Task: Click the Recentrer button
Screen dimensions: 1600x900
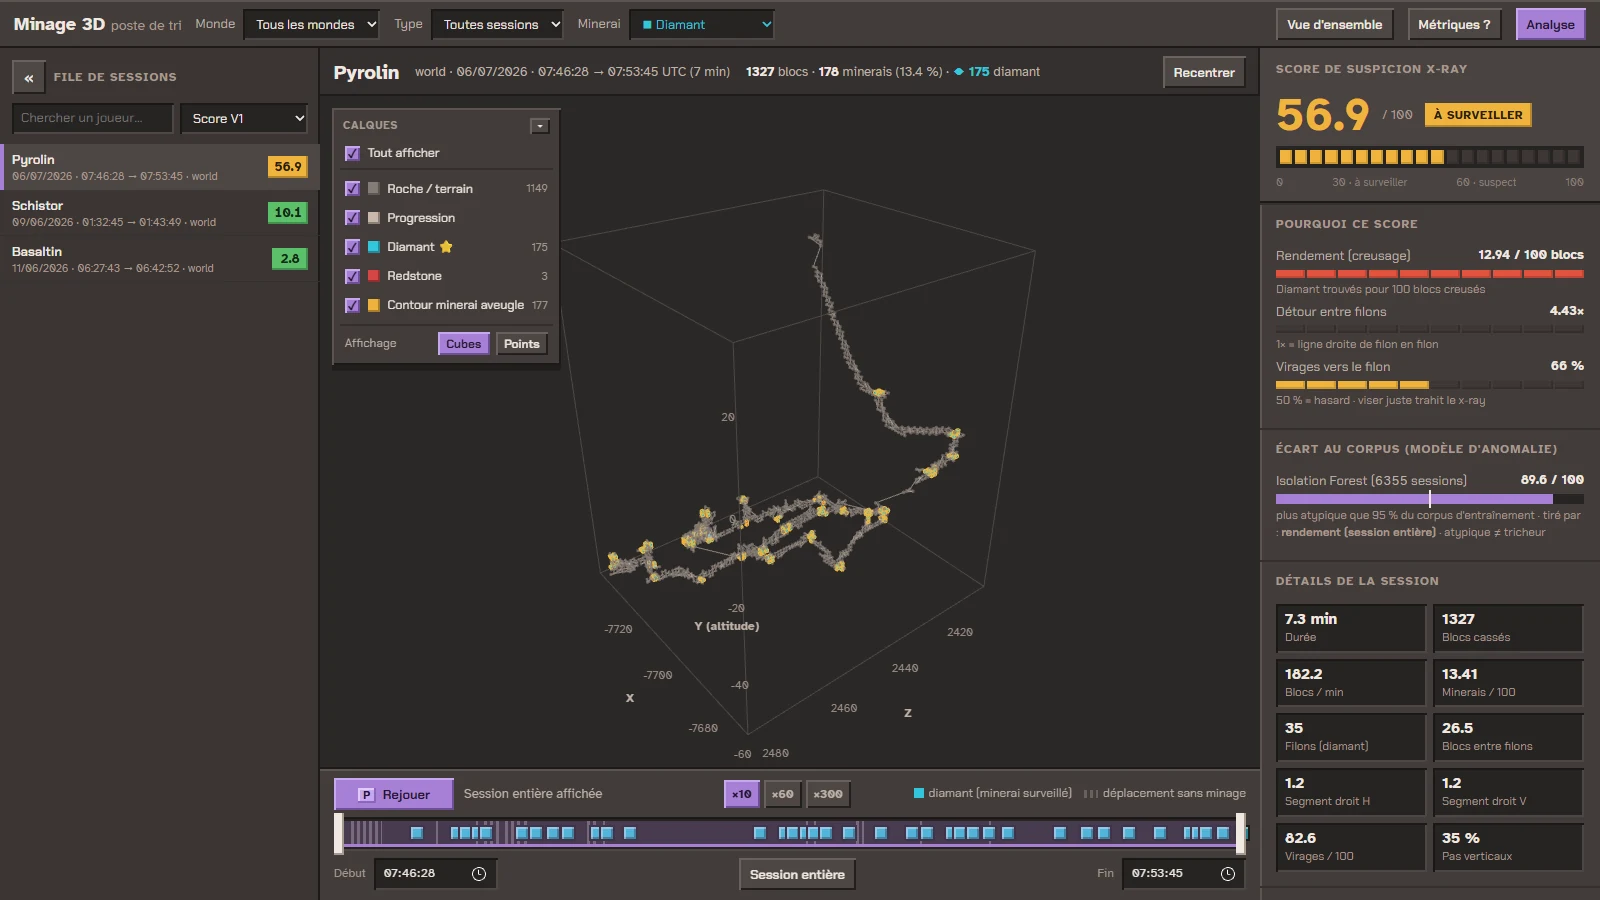Action: coord(1204,72)
